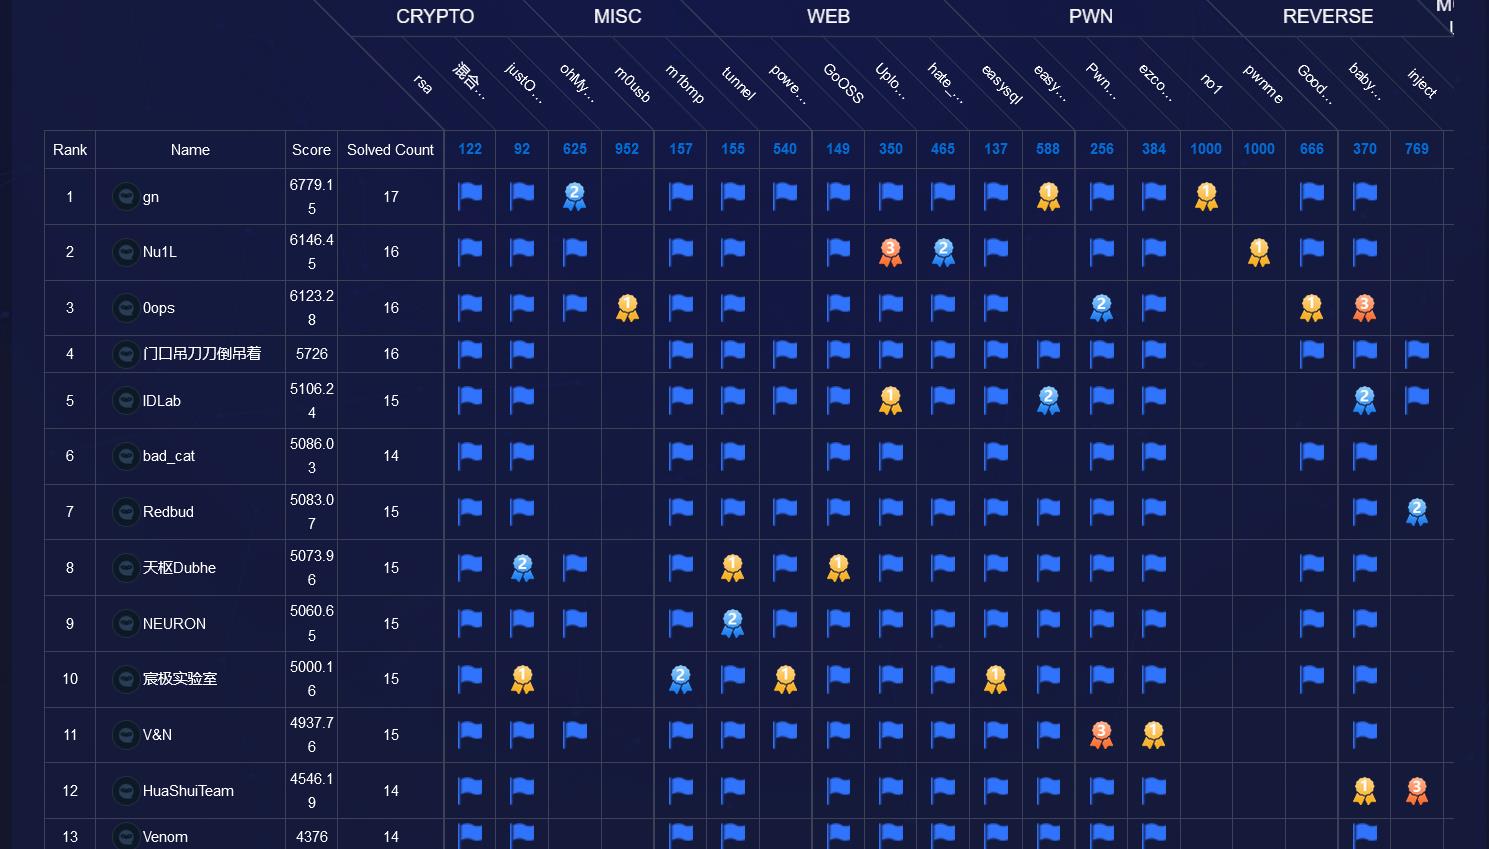Click the avatar icon next to Nu1L

click(126, 252)
